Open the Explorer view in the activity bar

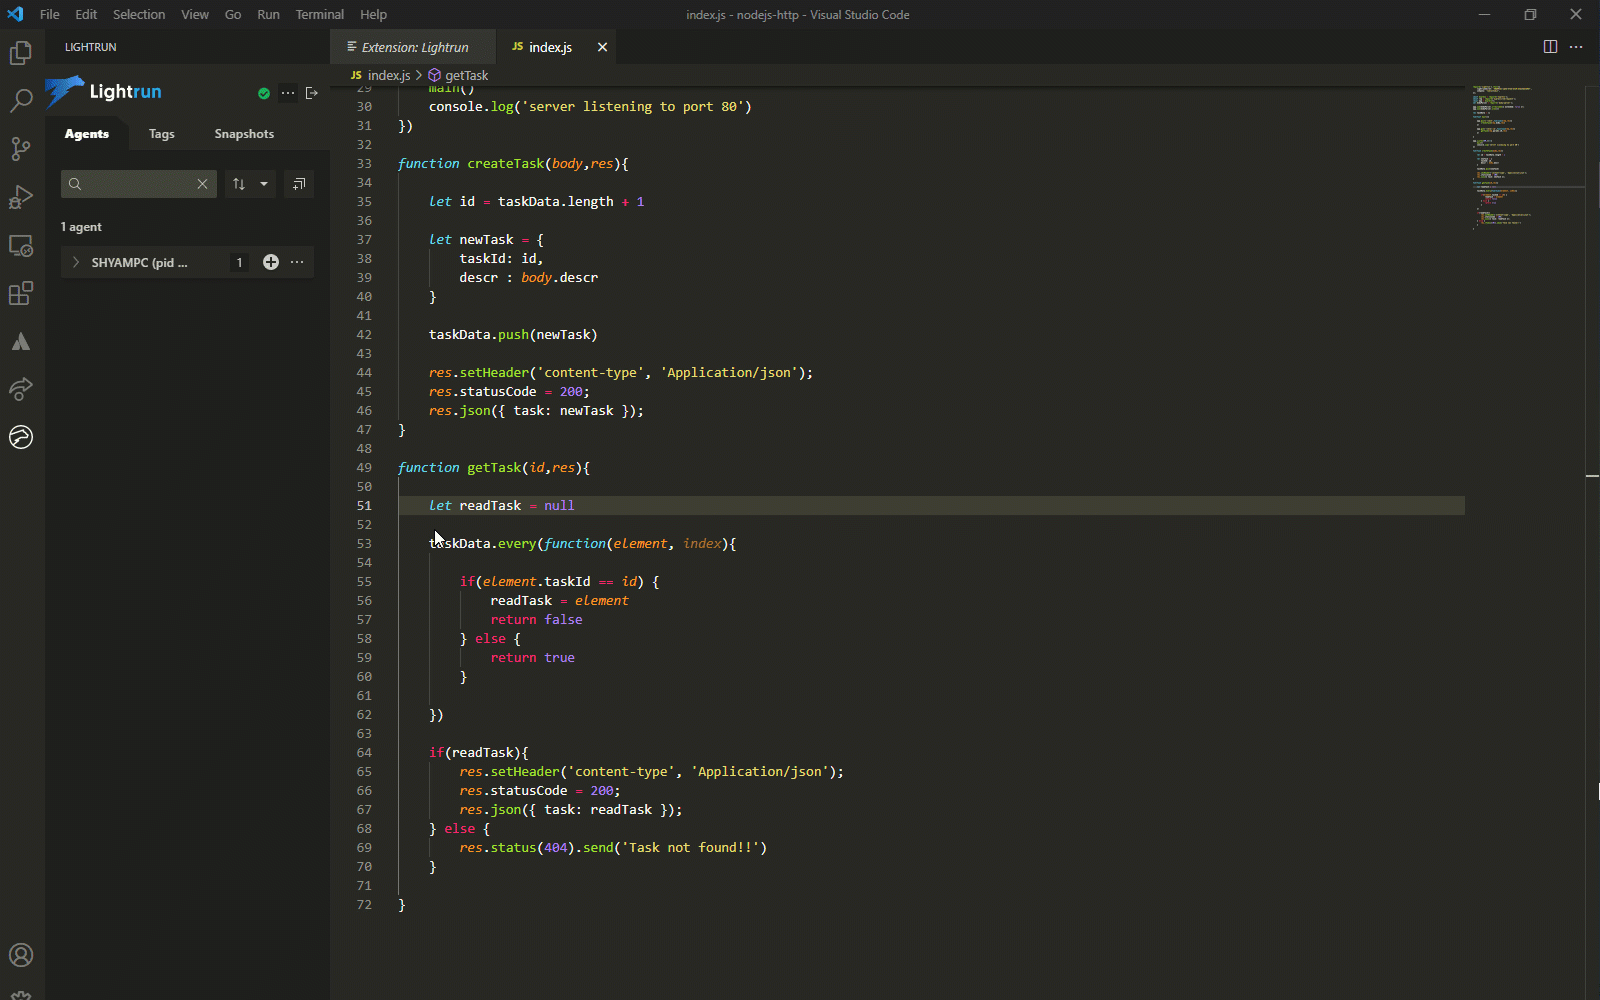coord(21,53)
